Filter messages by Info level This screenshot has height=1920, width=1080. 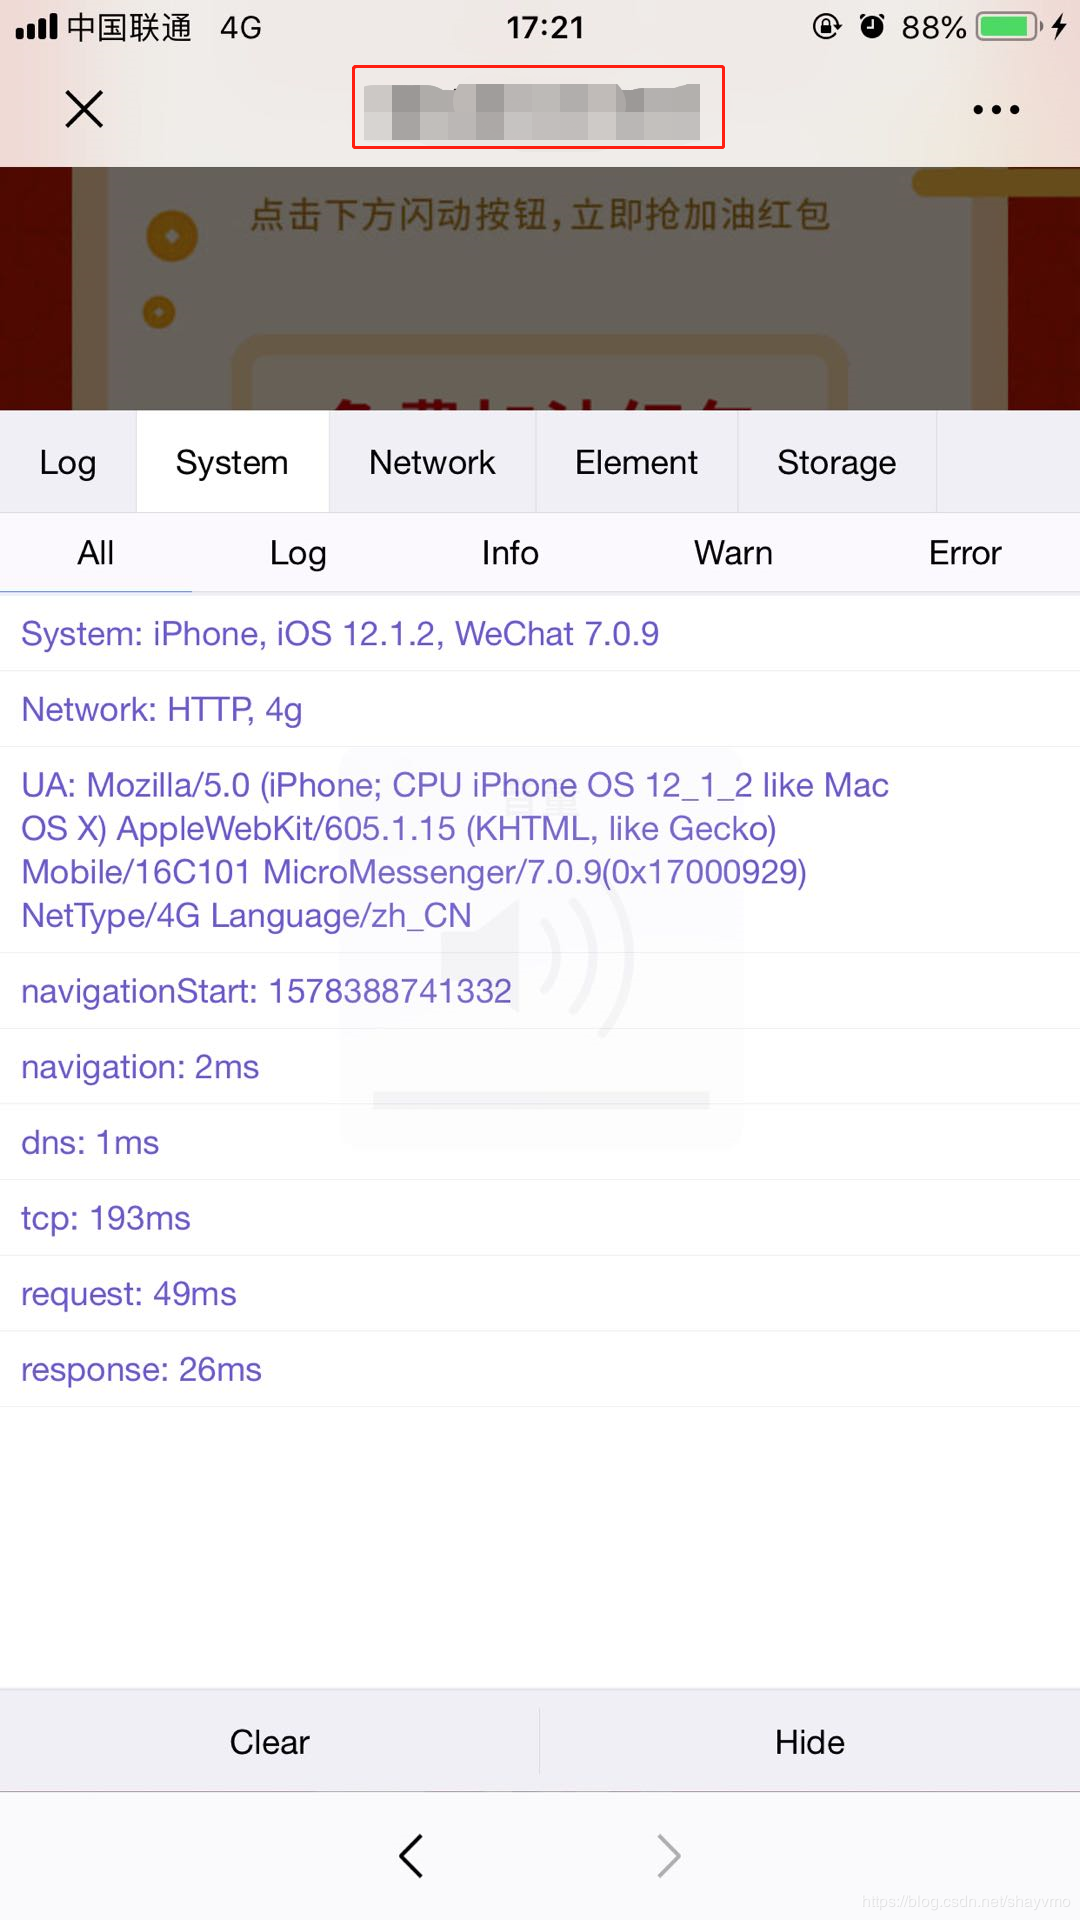[x=510, y=553]
